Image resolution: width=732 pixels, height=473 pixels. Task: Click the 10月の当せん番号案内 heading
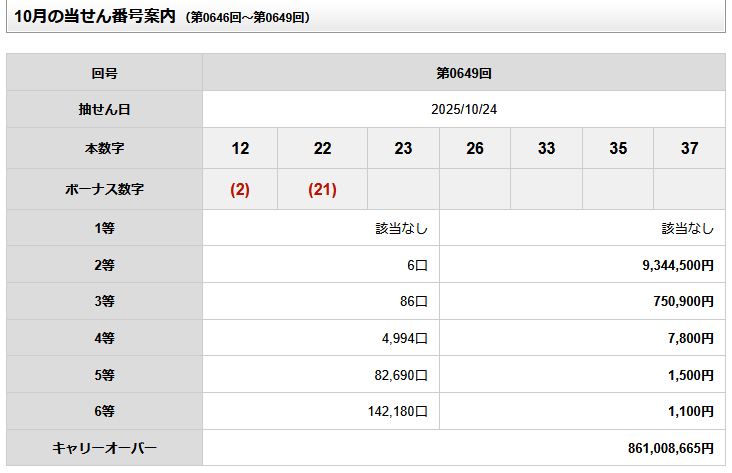click(x=97, y=16)
